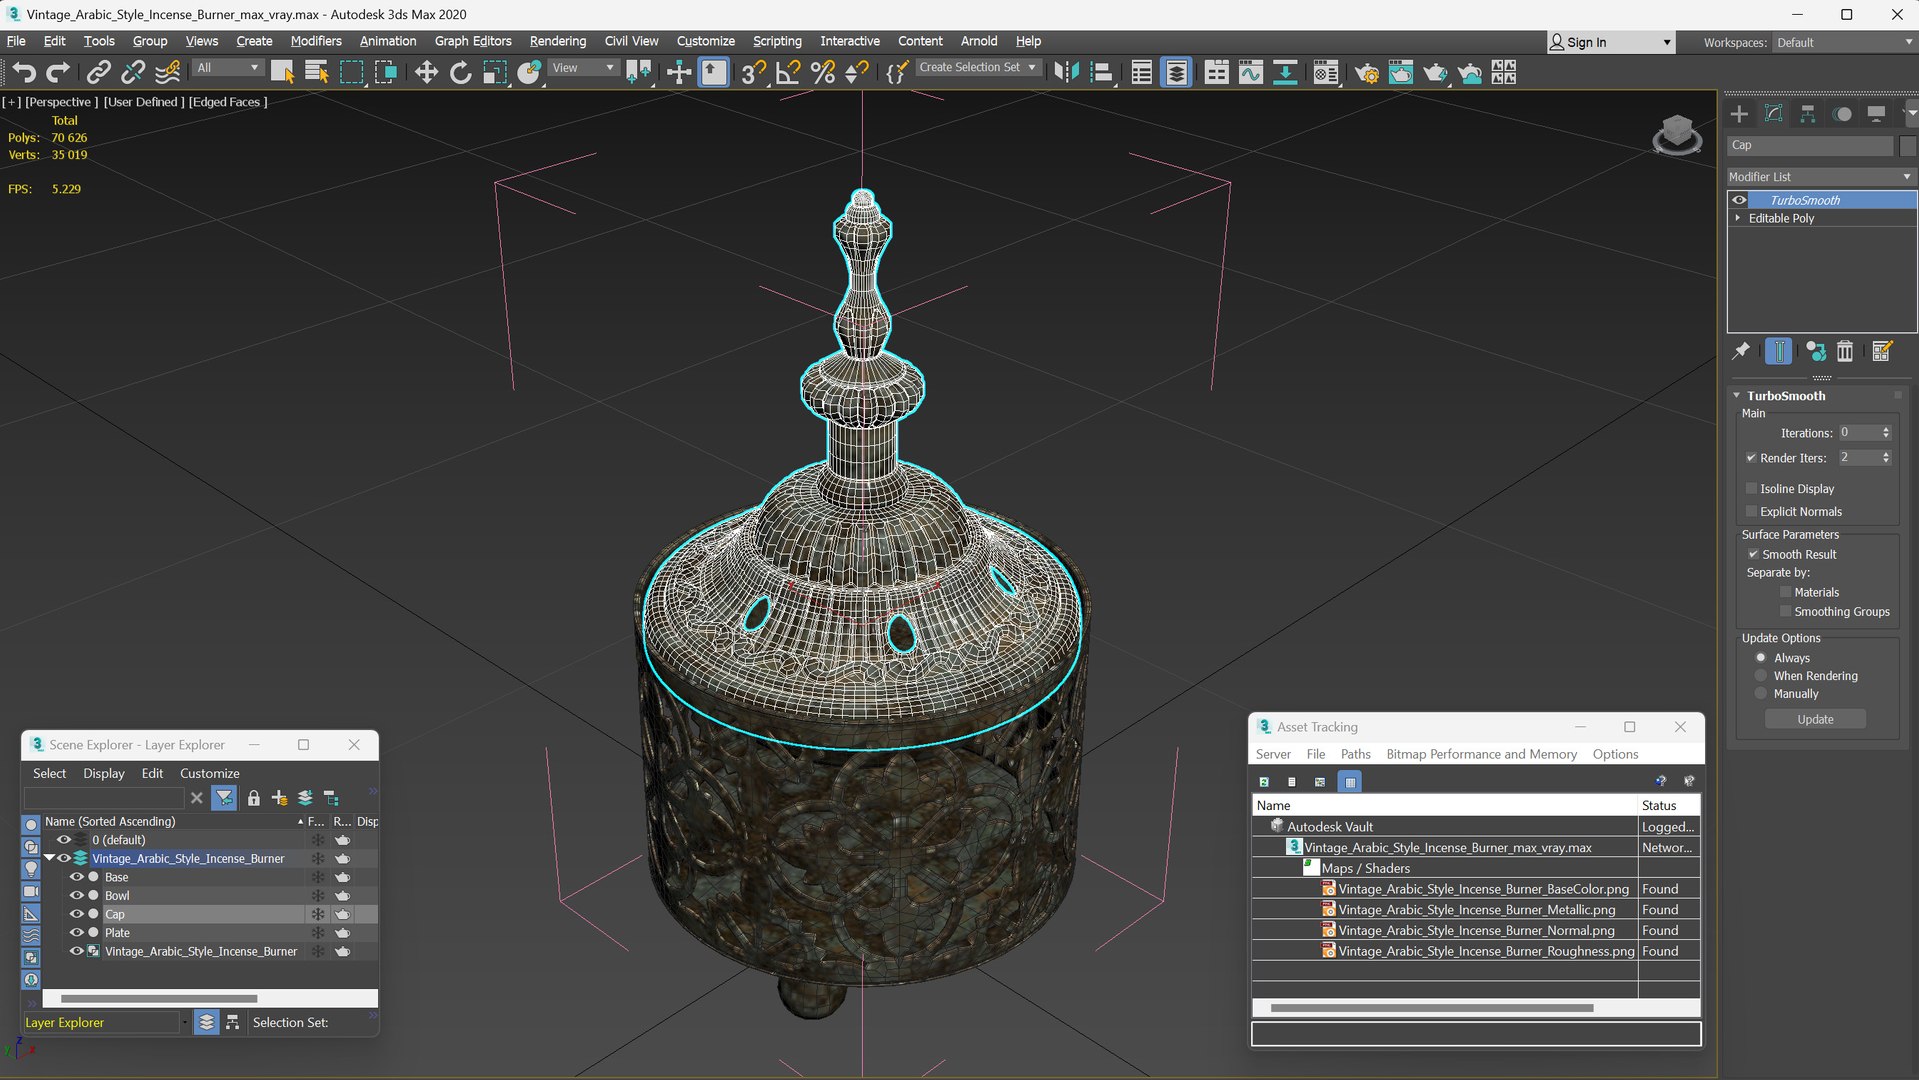Click the lock icon in Layer Explorer
Screen dimensions: 1919x1080
pyautogui.click(x=254, y=798)
